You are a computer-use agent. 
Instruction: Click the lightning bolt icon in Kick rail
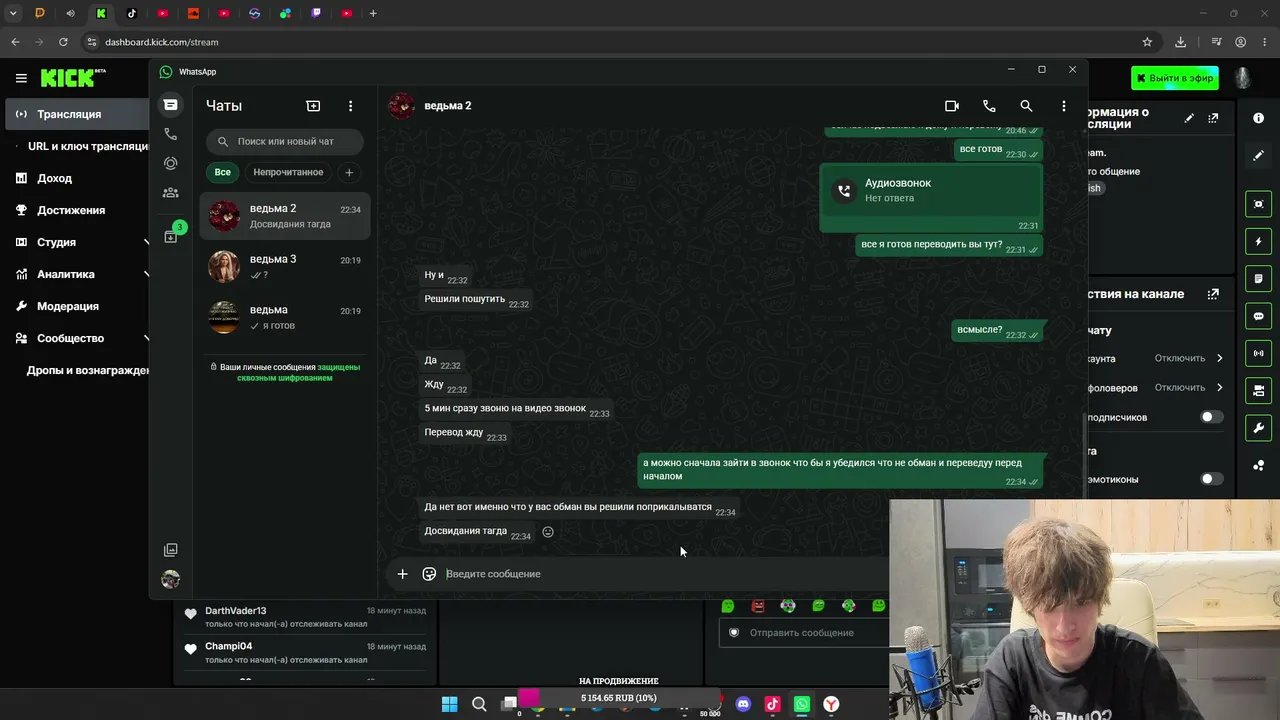pos(1258,241)
